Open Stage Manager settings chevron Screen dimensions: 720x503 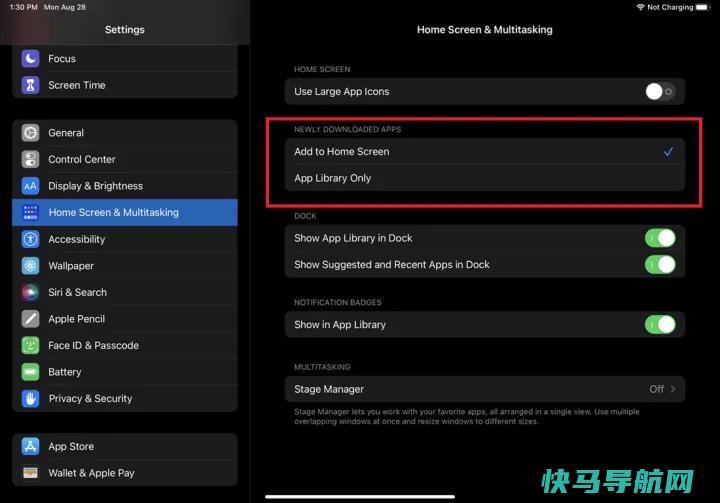tap(673, 389)
